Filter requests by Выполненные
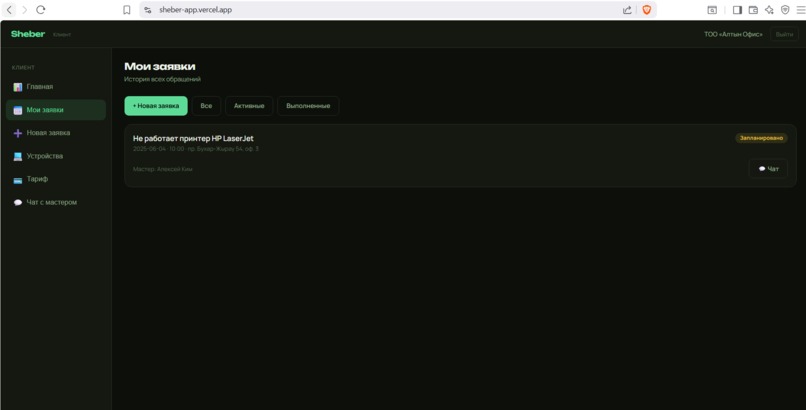Screen dimensions: 806x410 point(308,106)
